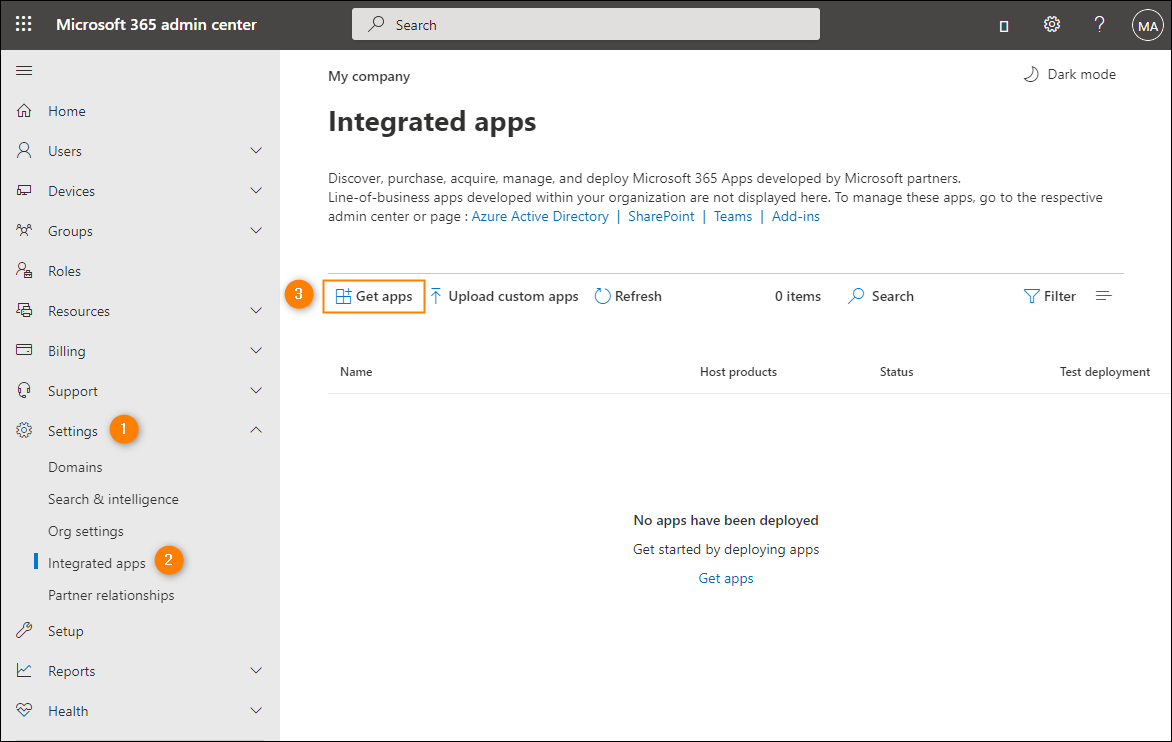
Task: Open the Teams link
Action: tap(732, 216)
